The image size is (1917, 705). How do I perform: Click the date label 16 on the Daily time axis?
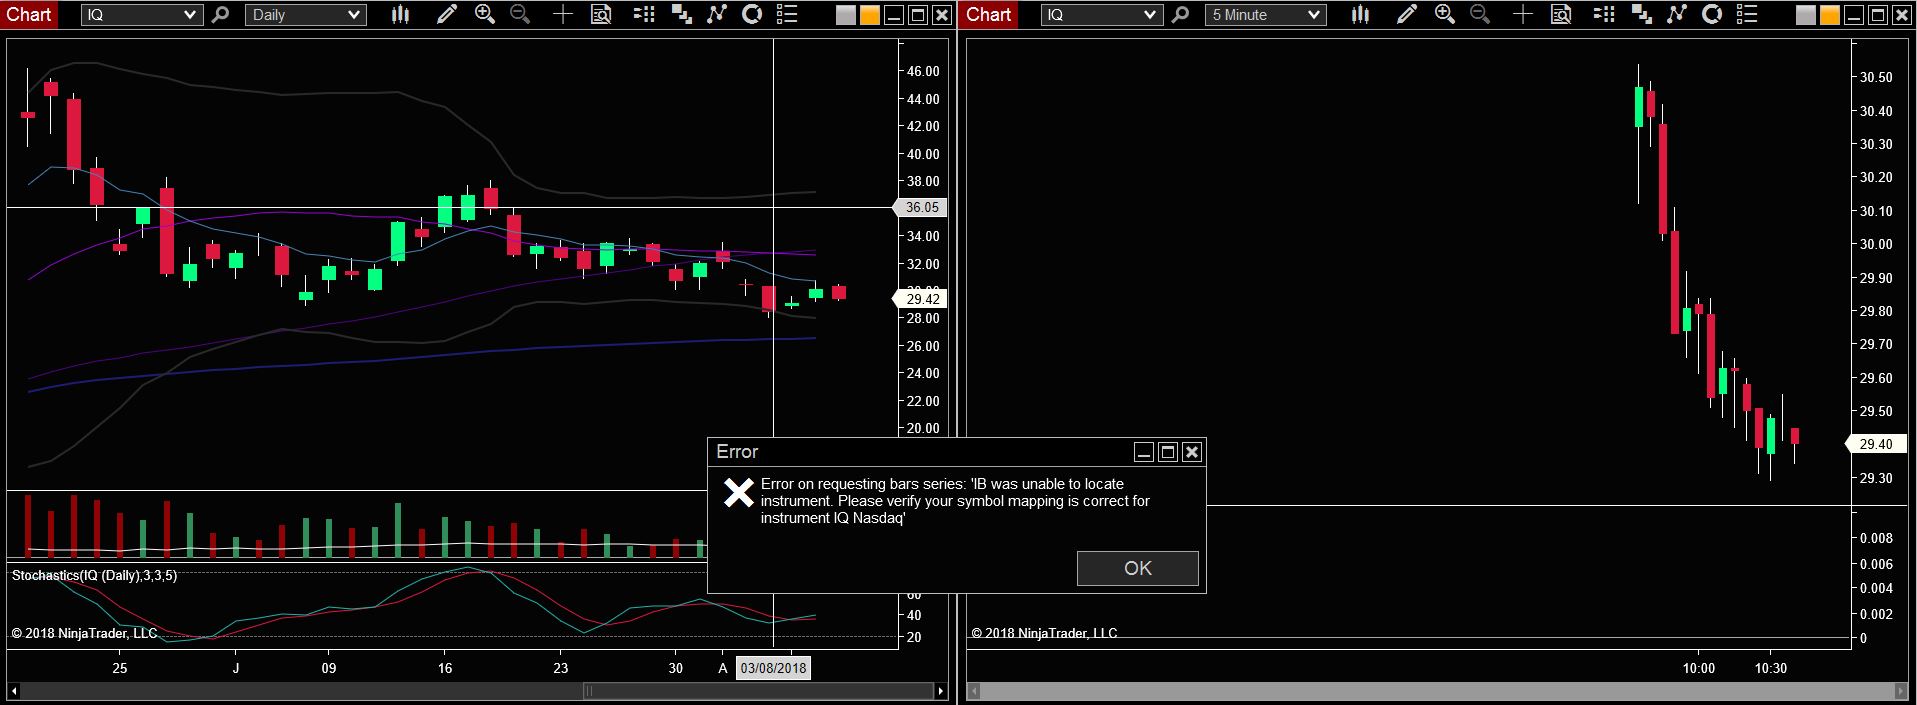click(445, 668)
